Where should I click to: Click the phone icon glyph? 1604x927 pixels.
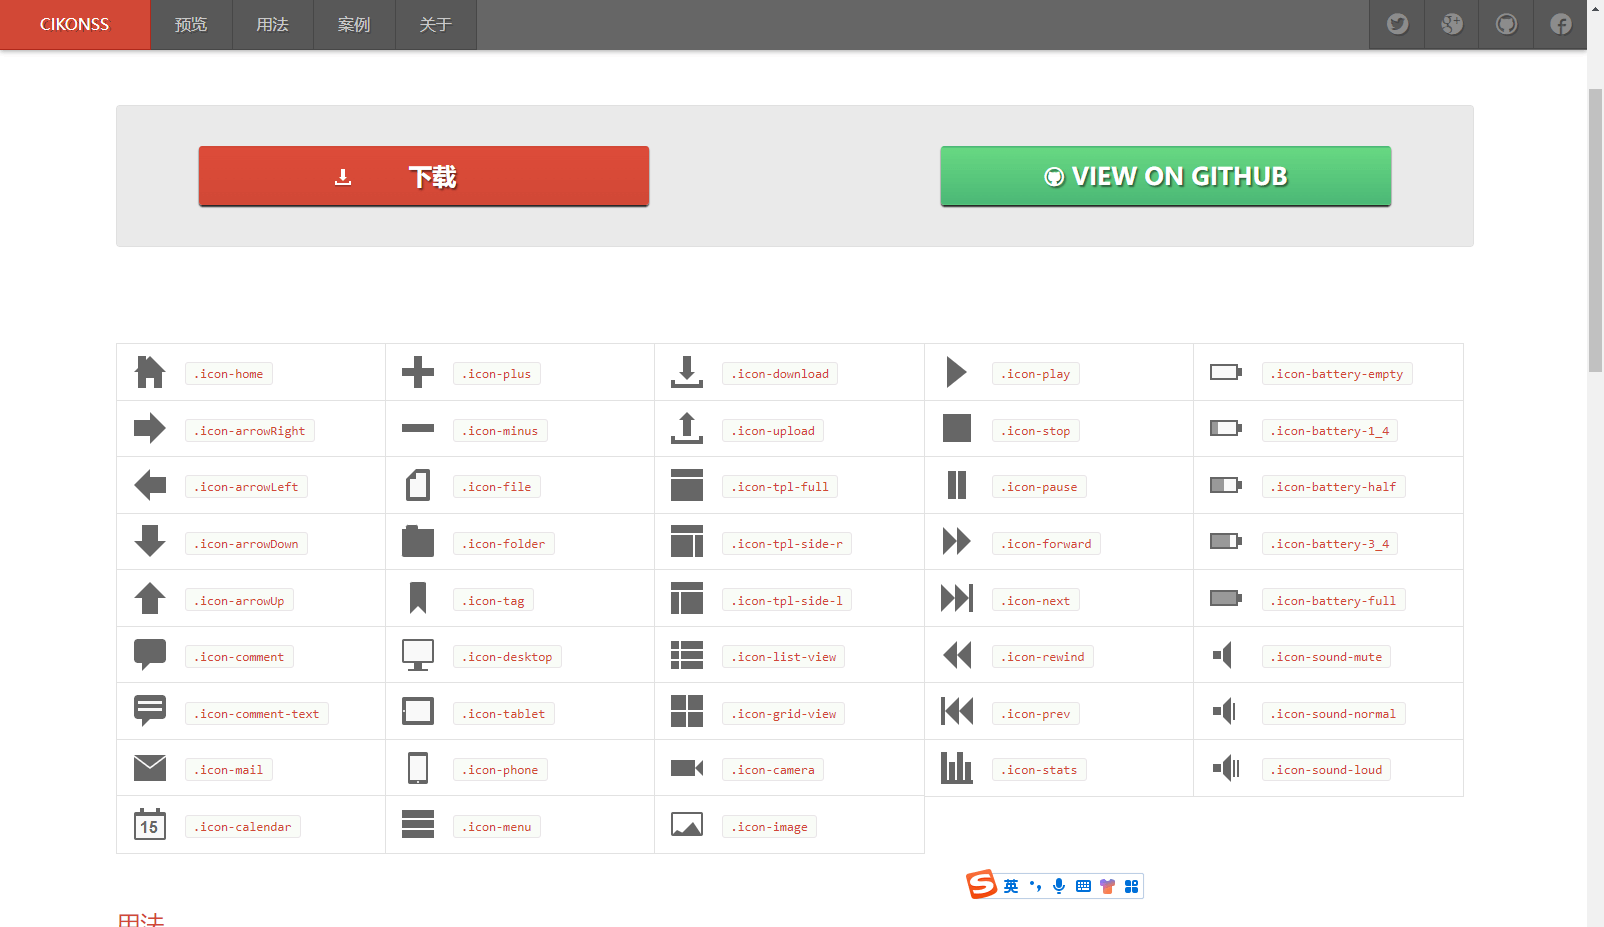[x=418, y=768]
